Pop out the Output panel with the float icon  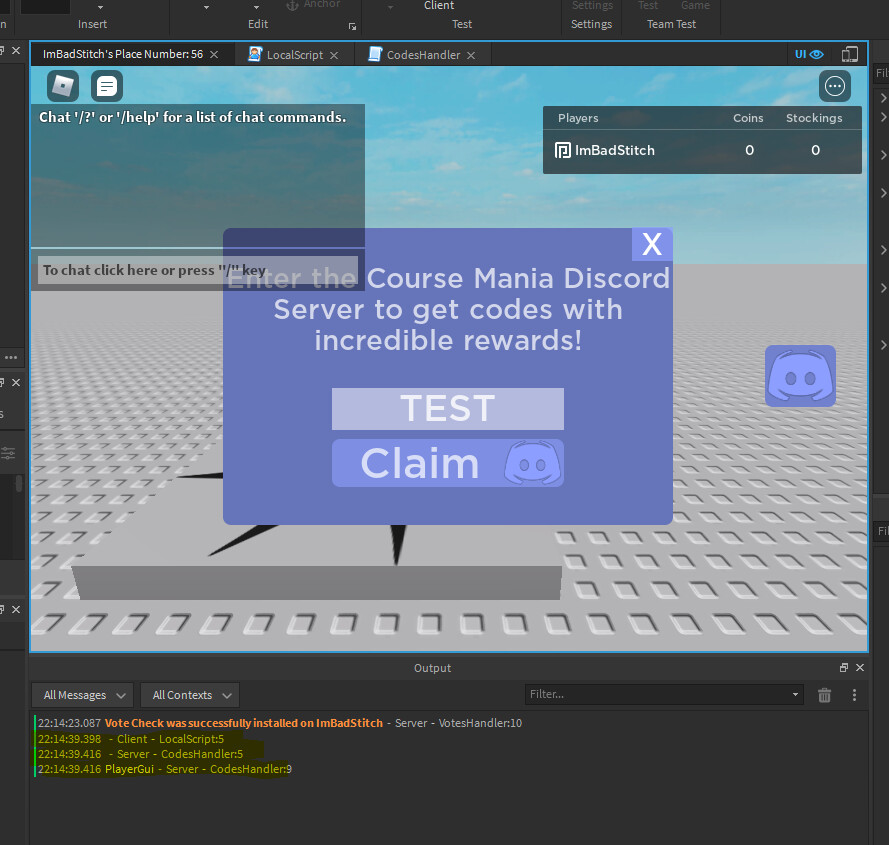tap(843, 667)
